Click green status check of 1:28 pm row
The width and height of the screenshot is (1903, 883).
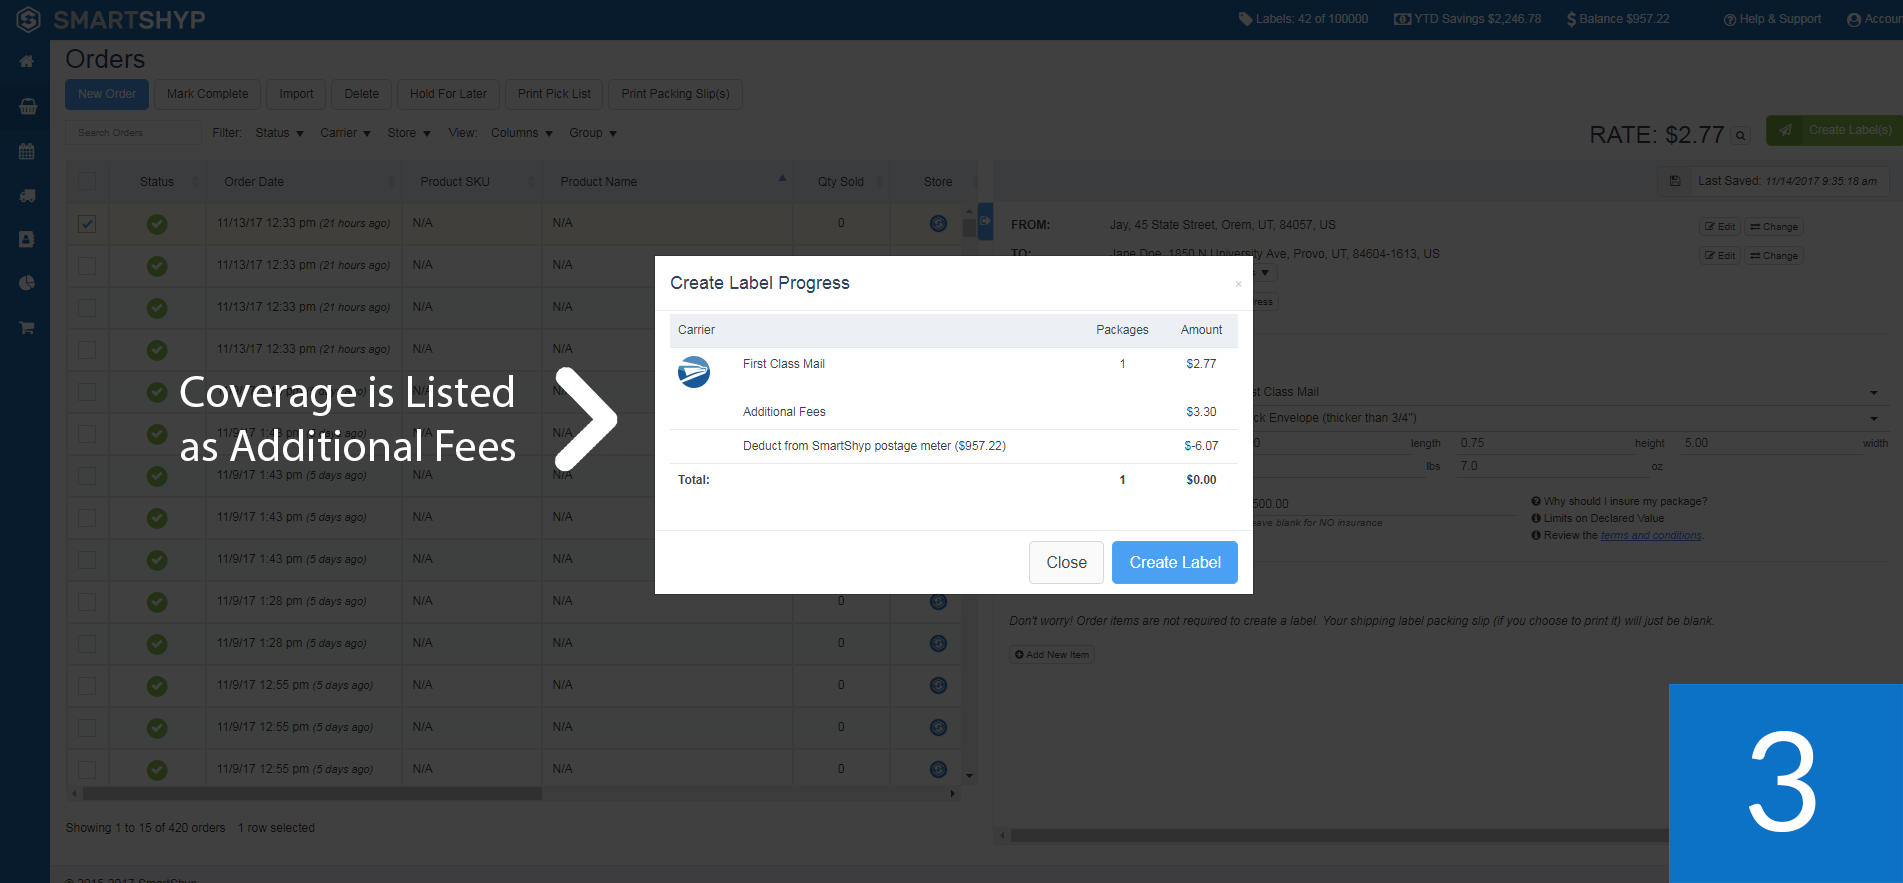[157, 602]
